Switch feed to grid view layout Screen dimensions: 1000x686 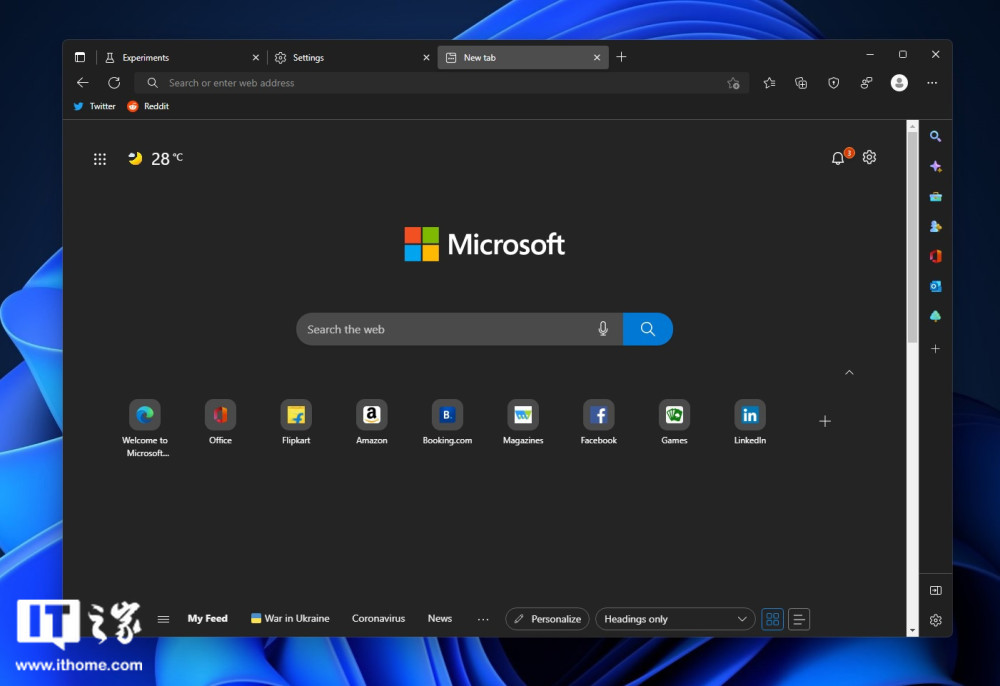tap(772, 619)
